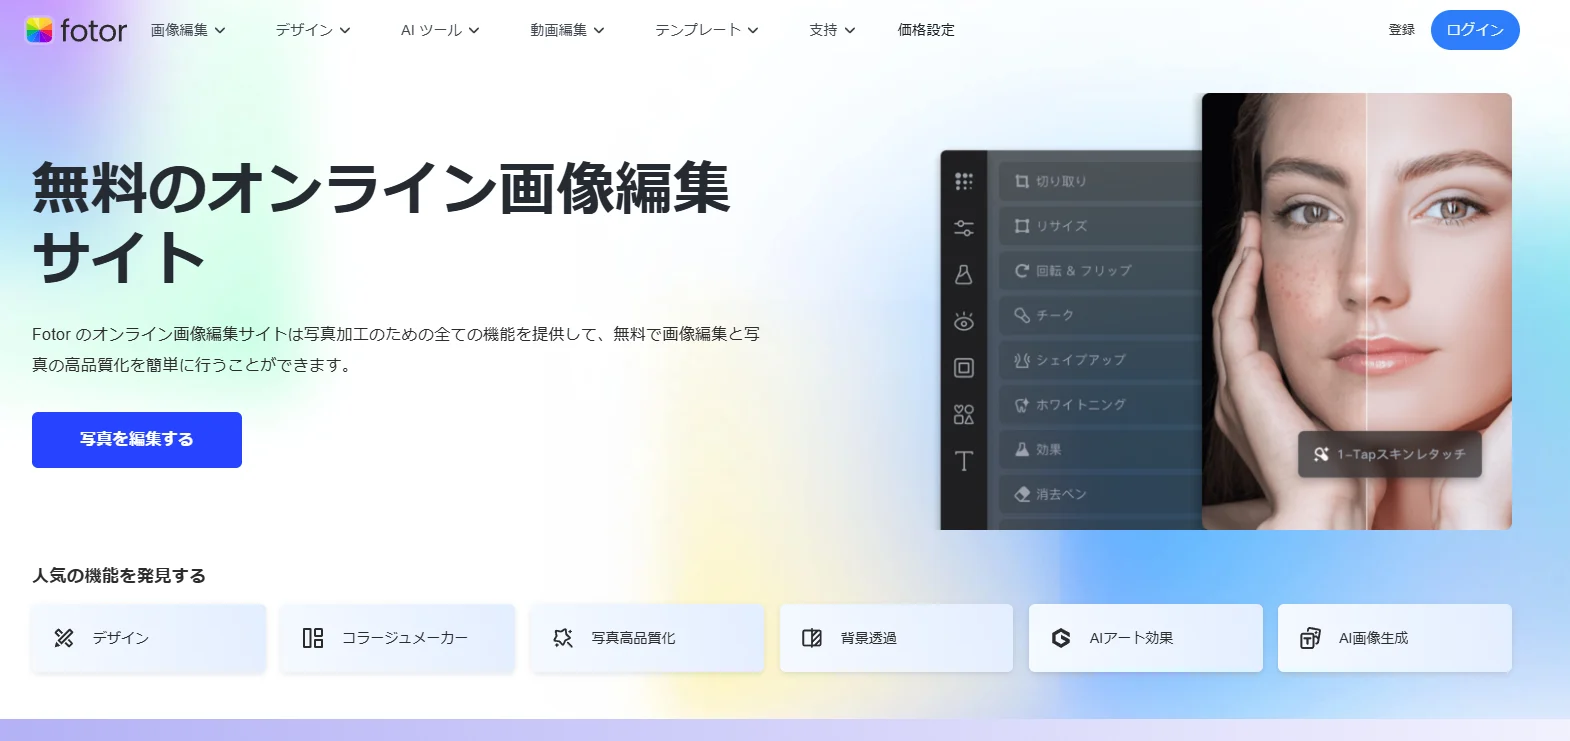1570x741 pixels.
Task: Select the ホワイトニング tool
Action: coord(1100,405)
